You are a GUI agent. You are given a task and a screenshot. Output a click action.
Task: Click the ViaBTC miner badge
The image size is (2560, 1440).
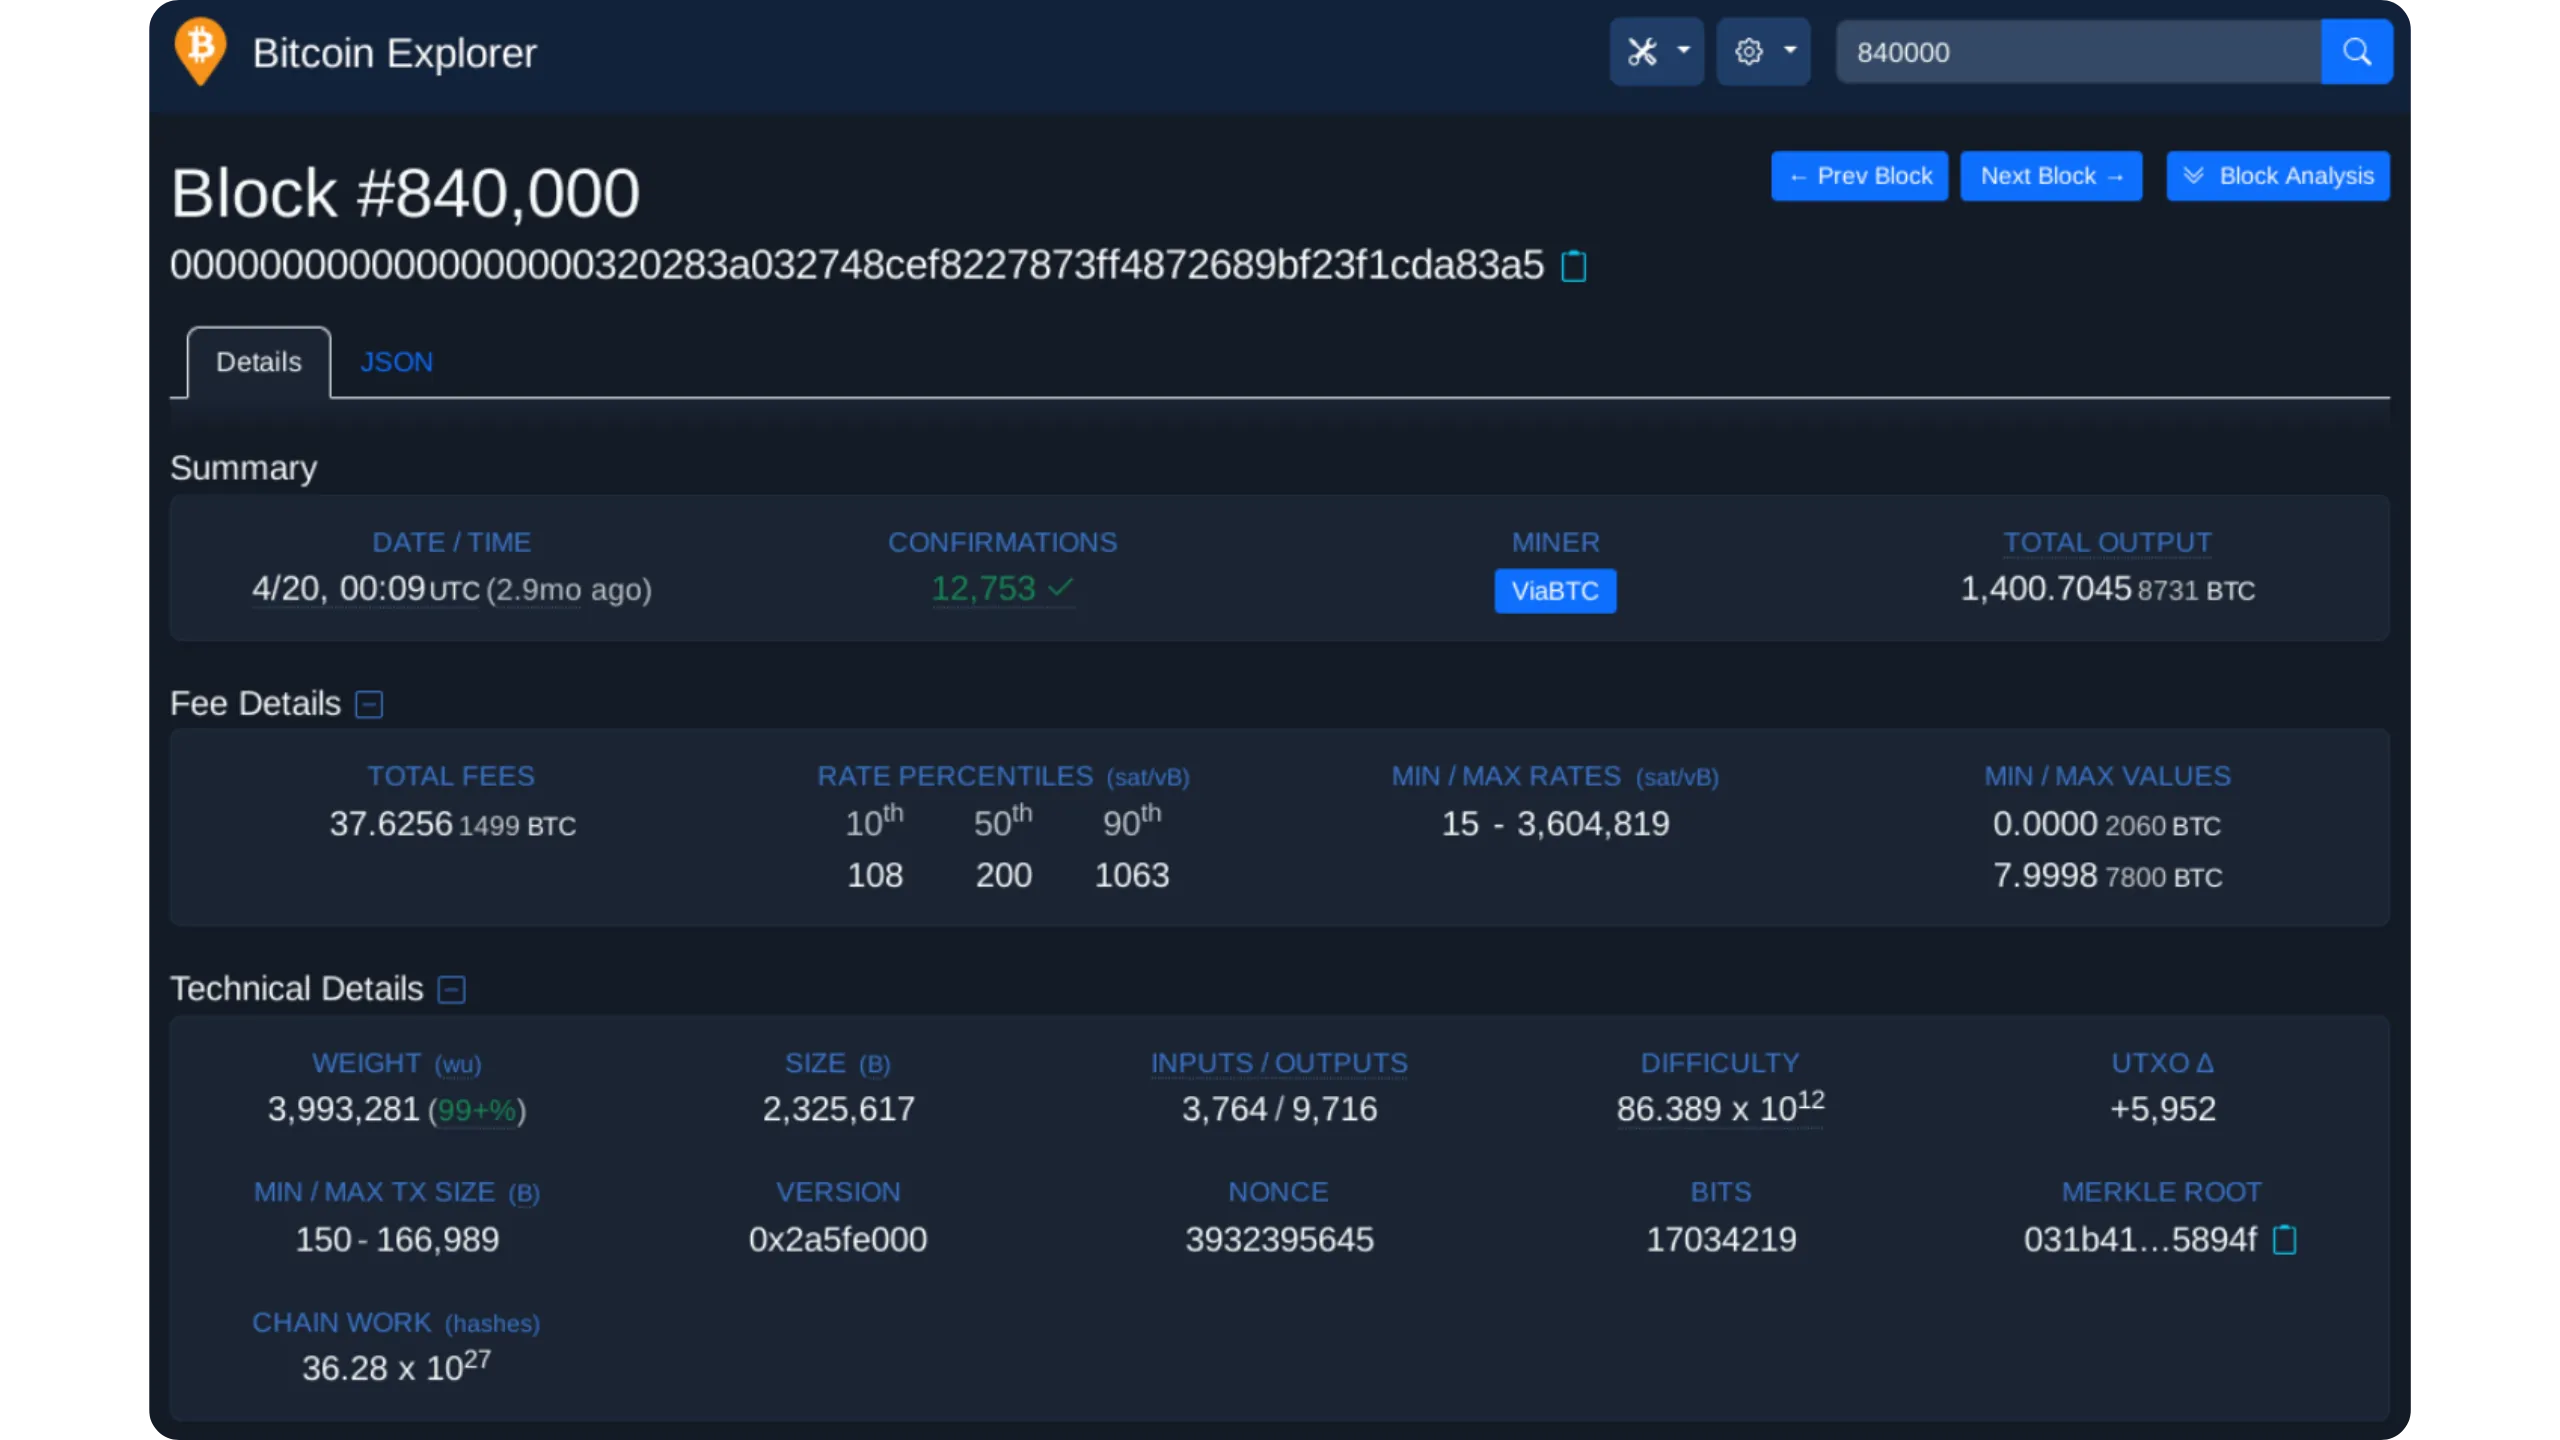[1554, 591]
